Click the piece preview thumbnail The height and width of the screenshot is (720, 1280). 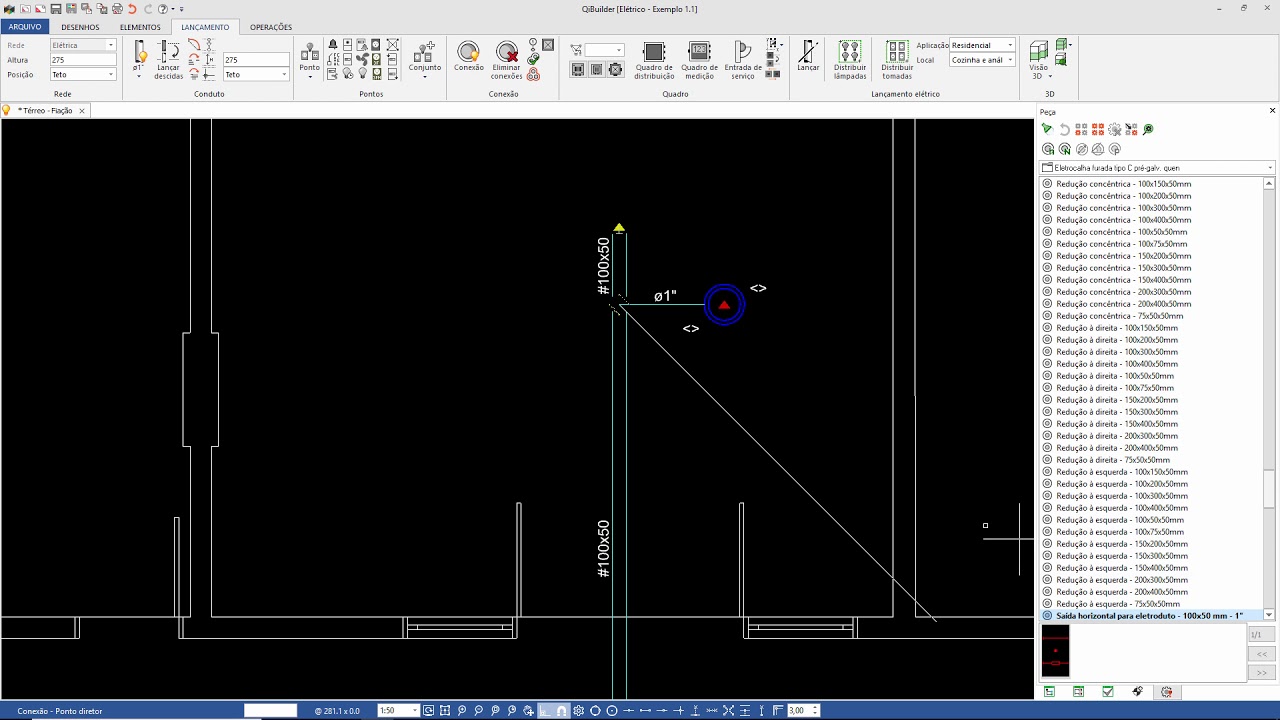[1055, 651]
